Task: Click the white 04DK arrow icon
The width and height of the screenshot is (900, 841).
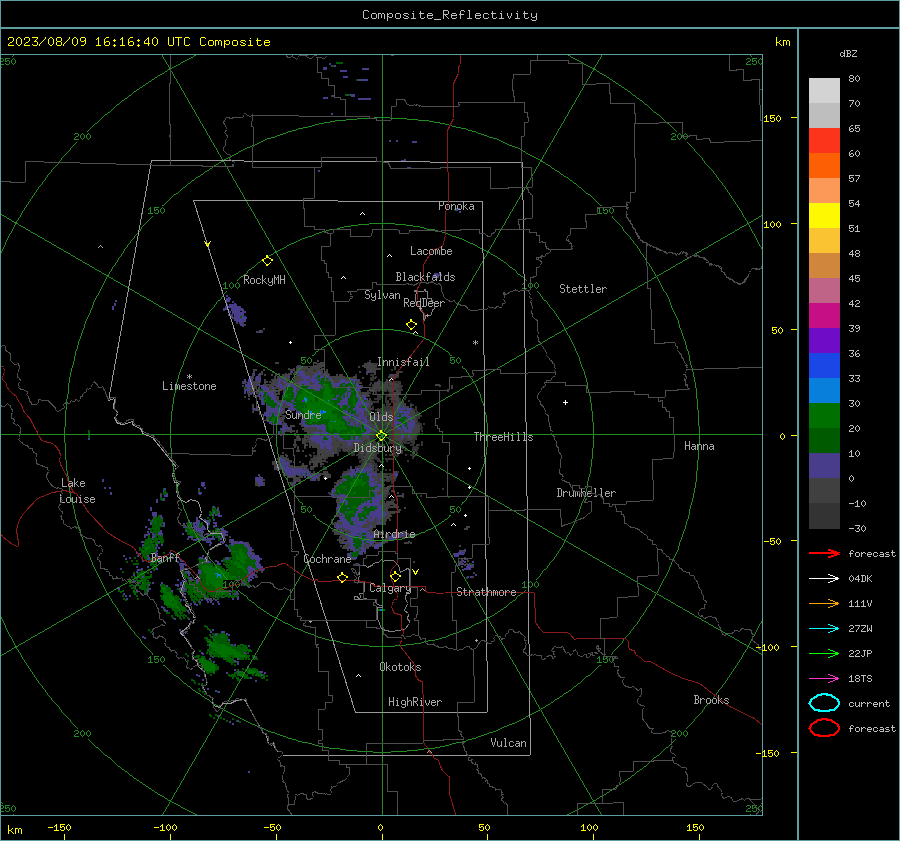Action: (x=824, y=579)
